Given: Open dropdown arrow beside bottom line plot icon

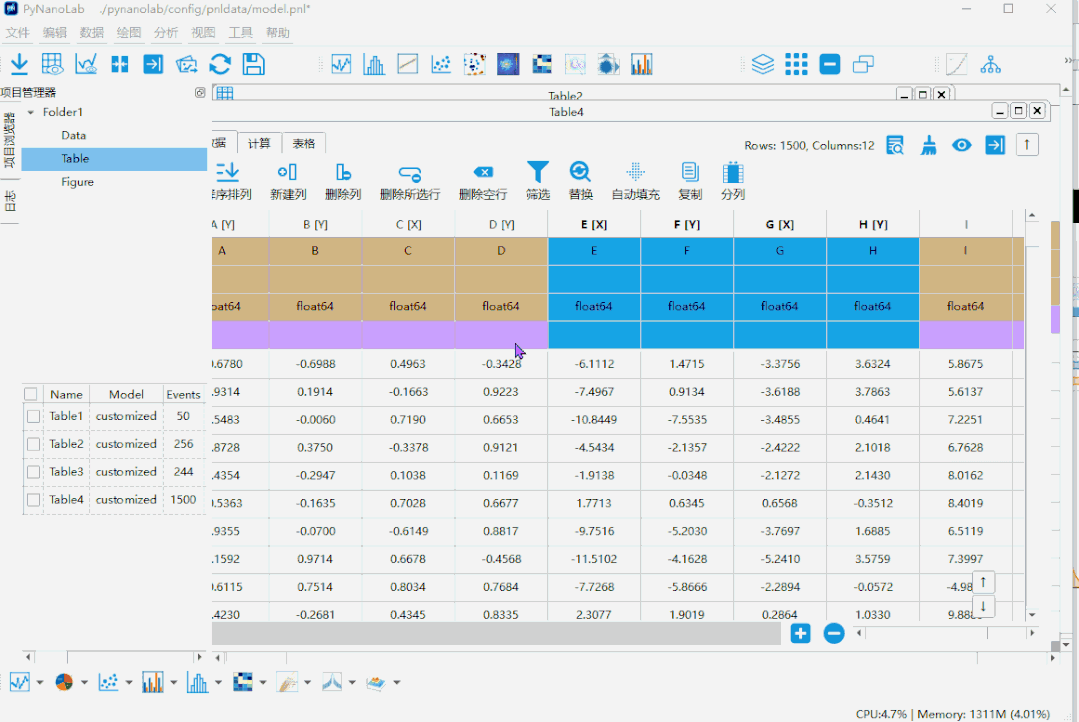Looking at the screenshot, I should pyautogui.click(x=40, y=683).
